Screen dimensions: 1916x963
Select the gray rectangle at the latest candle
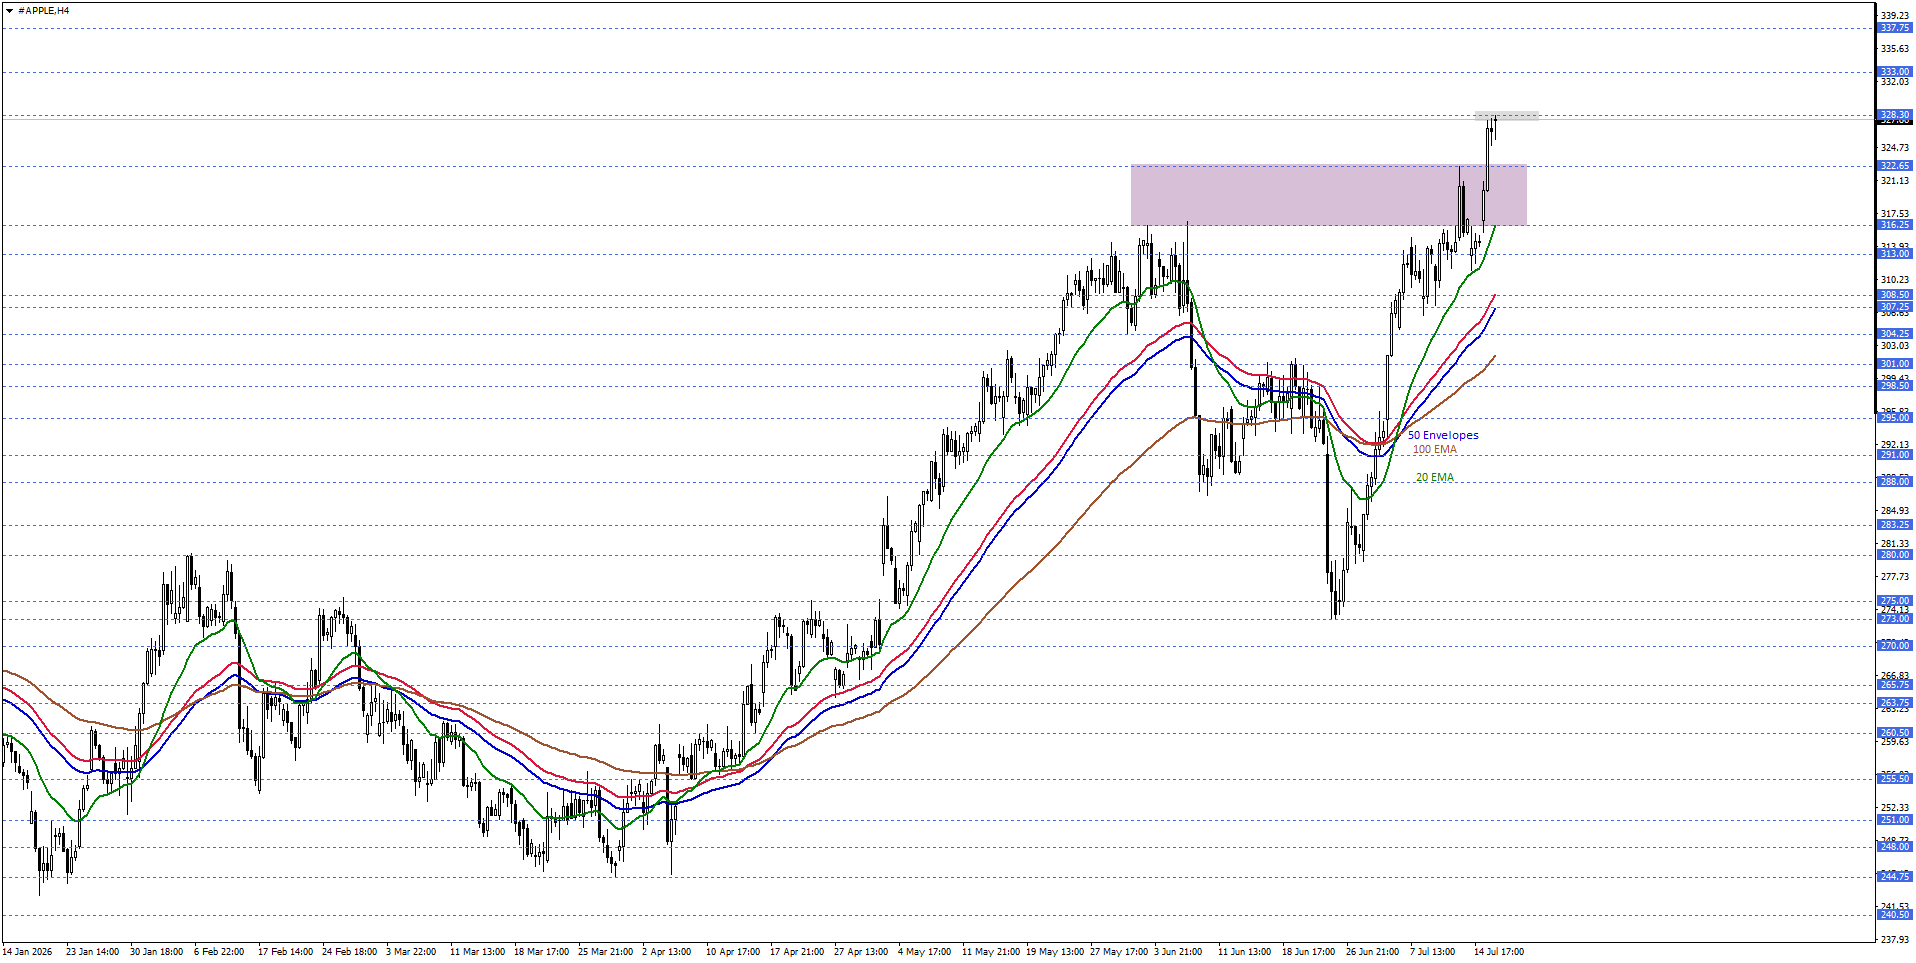click(x=1506, y=116)
